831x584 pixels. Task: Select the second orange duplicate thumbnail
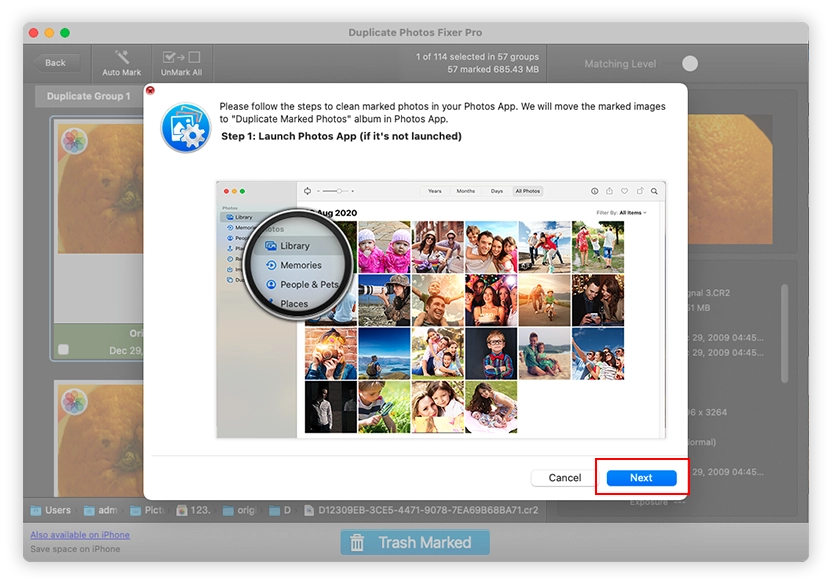[100, 441]
